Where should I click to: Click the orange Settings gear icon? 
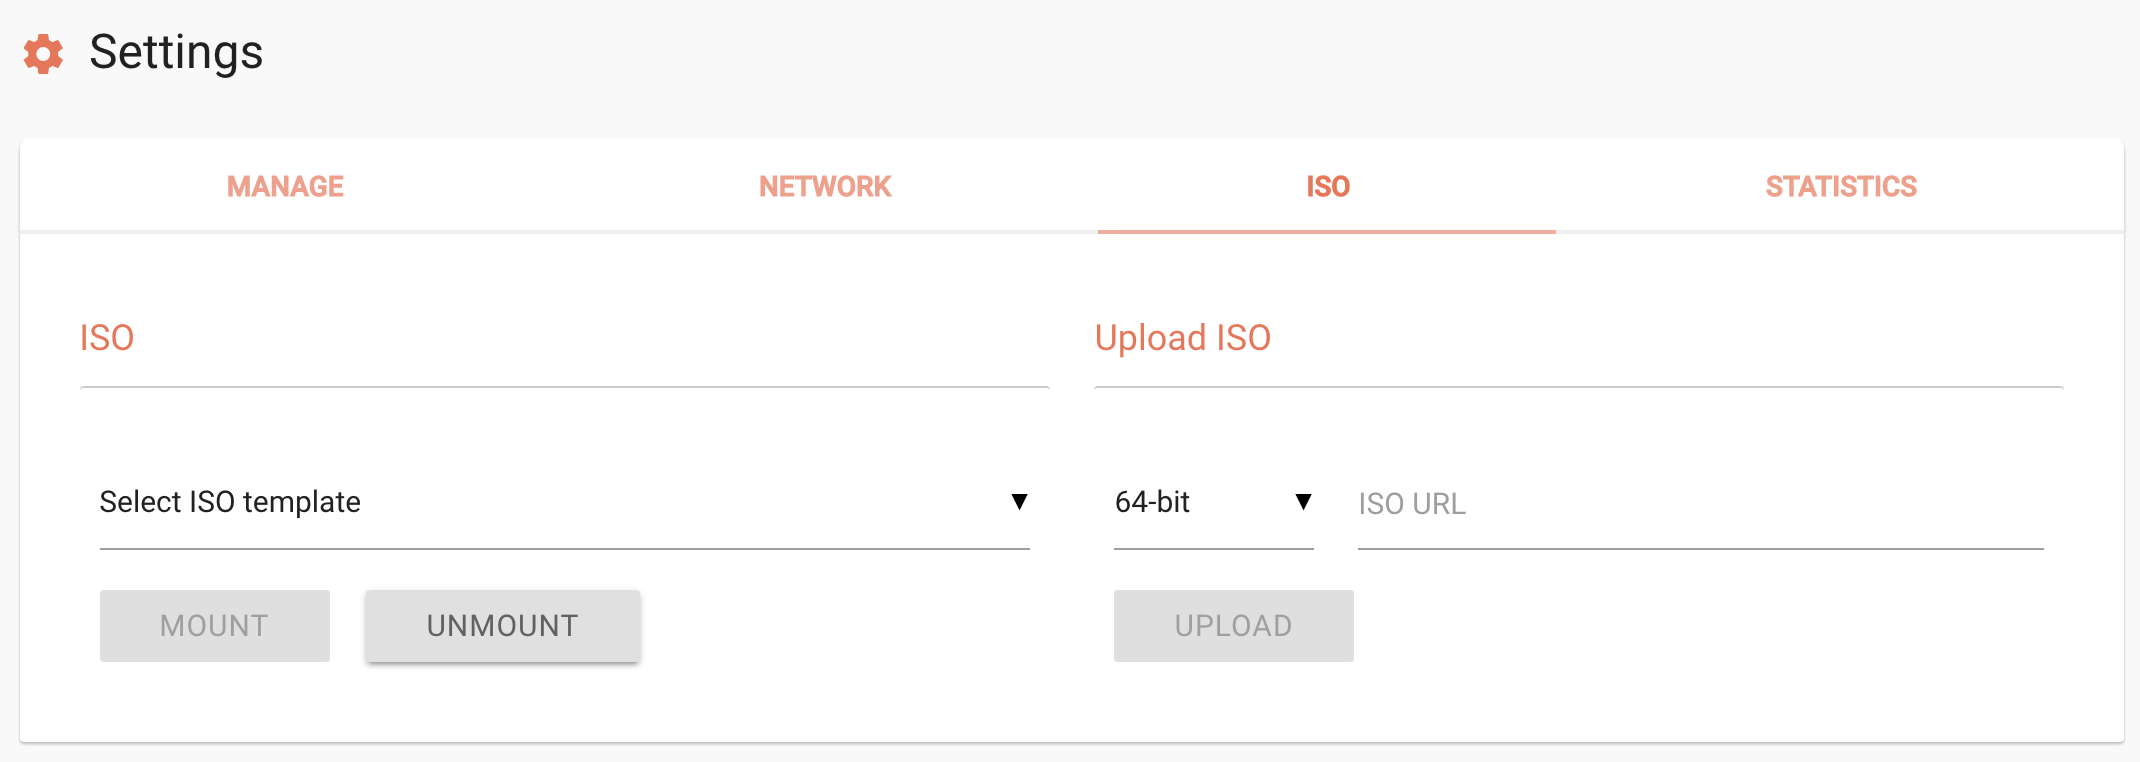point(43,53)
